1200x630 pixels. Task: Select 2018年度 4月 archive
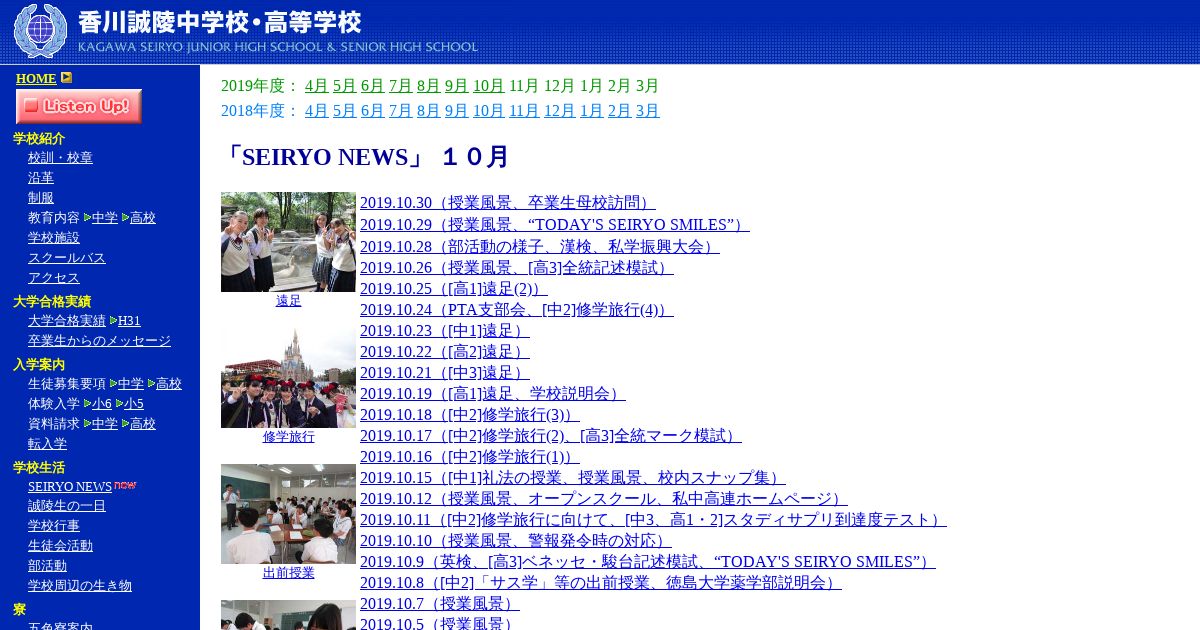[317, 111]
